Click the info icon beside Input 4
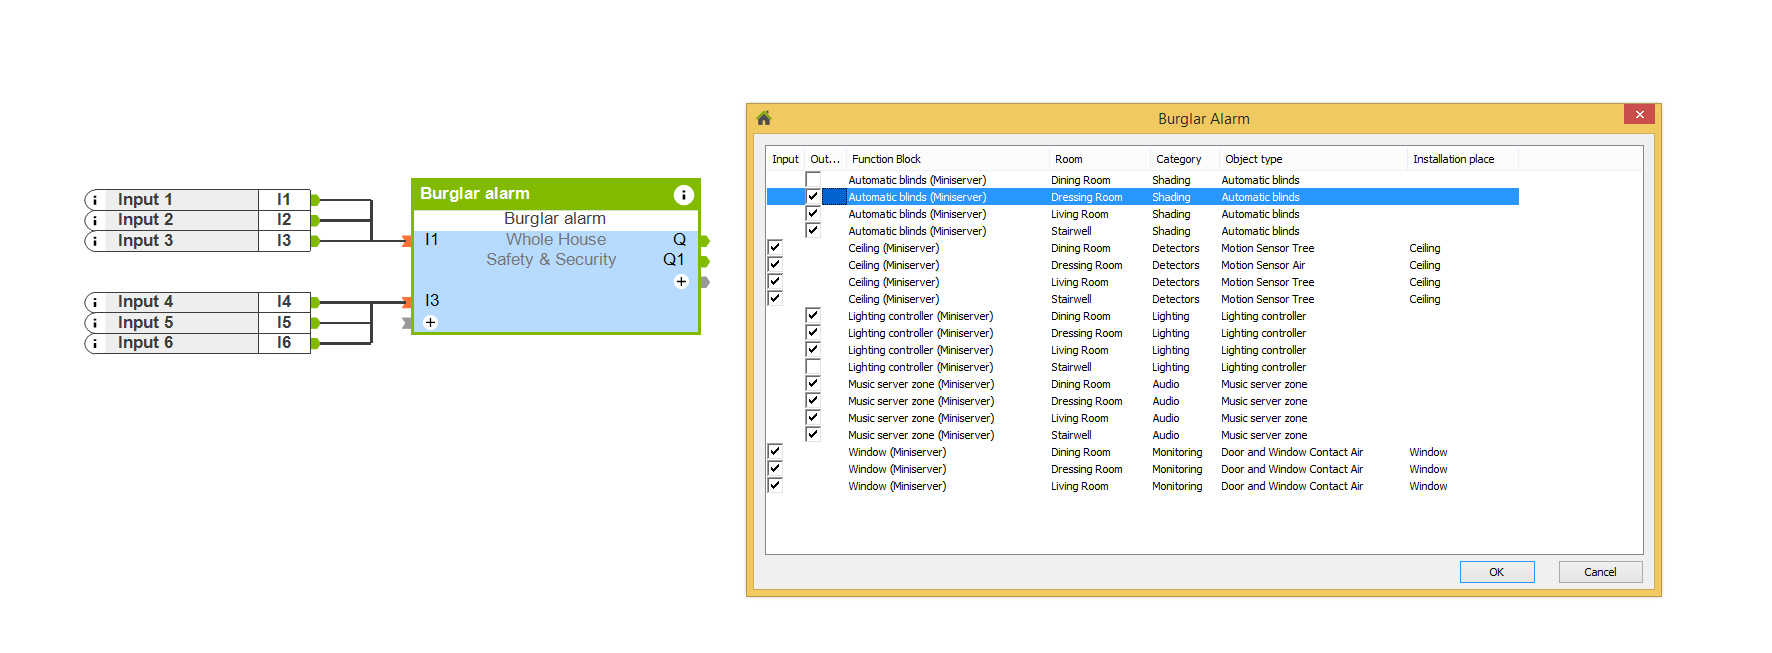This screenshot has width=1772, height=653. 95,302
